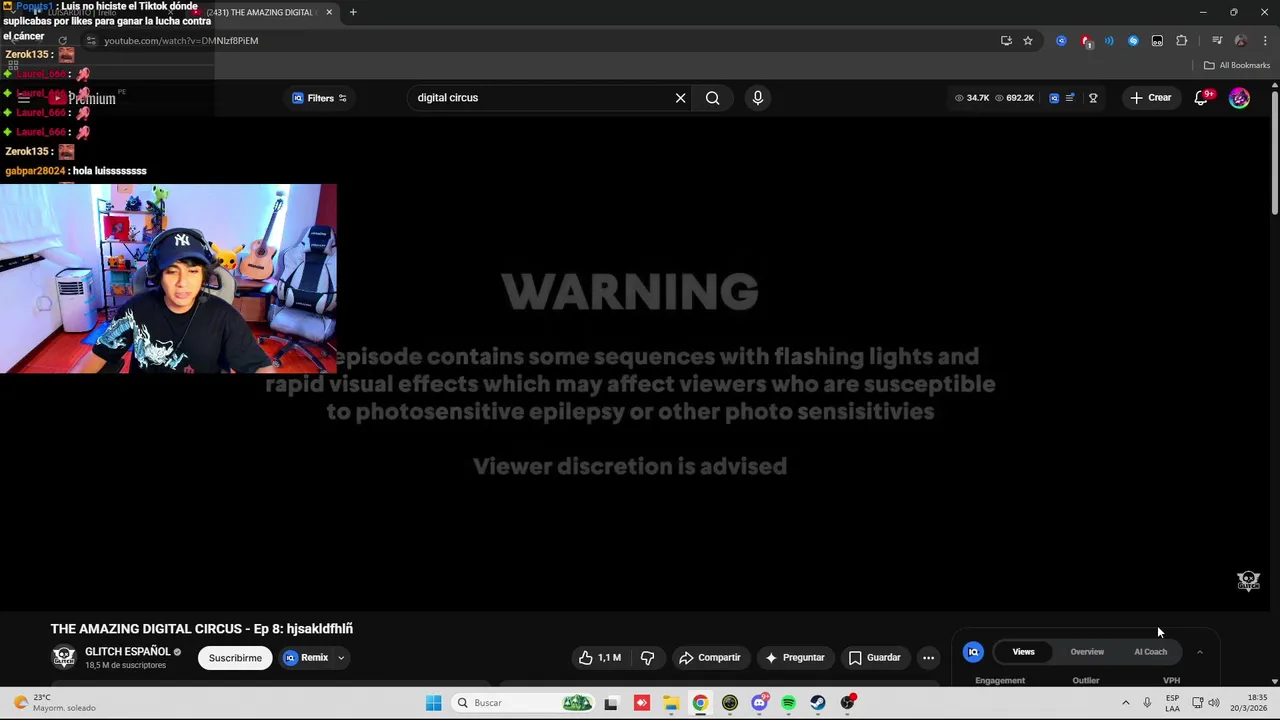This screenshot has height=720, width=1280.
Task: Clear the 'digital circus' search text
Action: tap(680, 98)
